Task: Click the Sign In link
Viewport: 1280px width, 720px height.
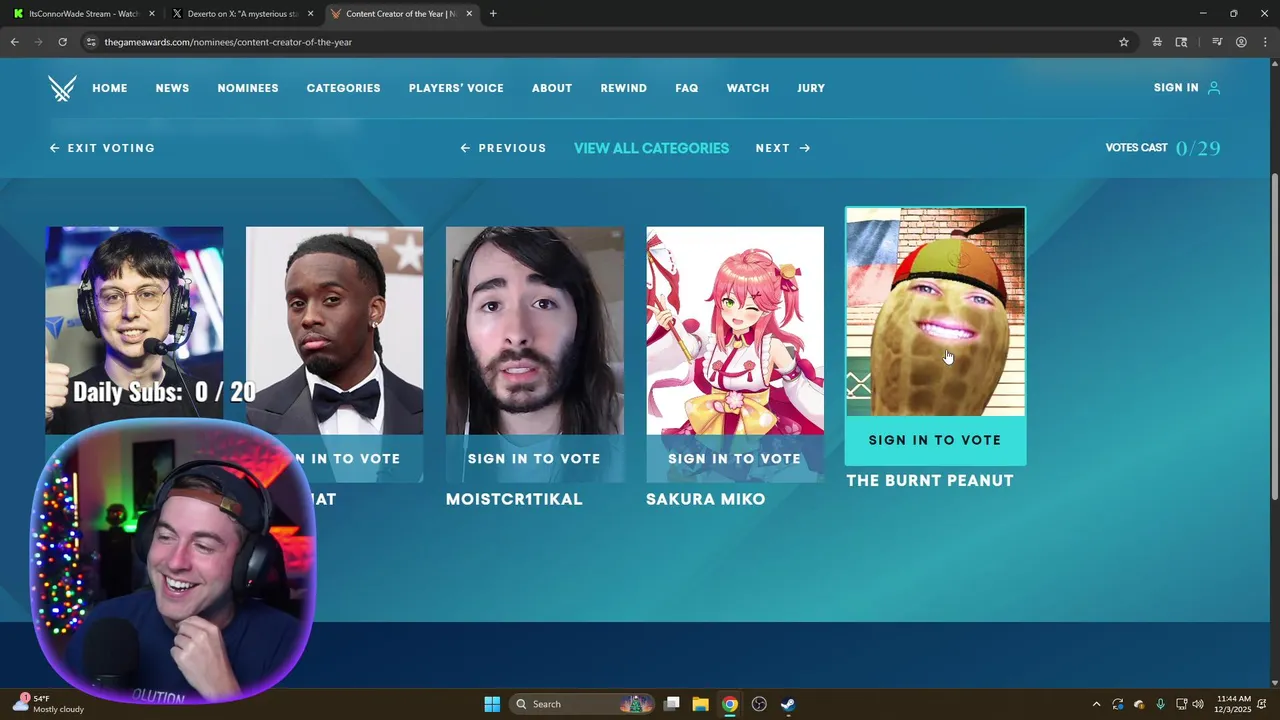Action: tap(1176, 88)
